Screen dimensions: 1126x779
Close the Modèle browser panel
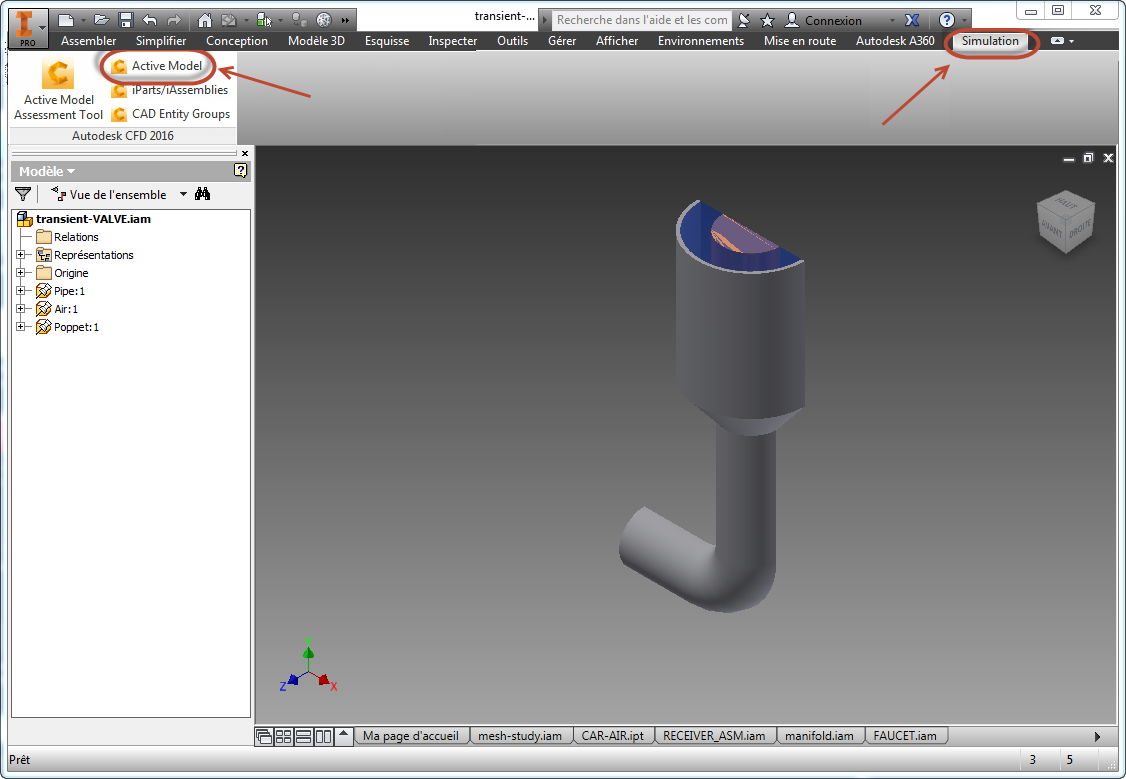point(245,153)
